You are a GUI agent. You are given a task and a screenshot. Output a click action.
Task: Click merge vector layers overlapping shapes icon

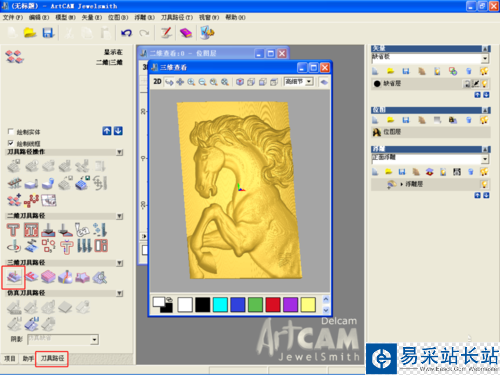tap(453, 71)
